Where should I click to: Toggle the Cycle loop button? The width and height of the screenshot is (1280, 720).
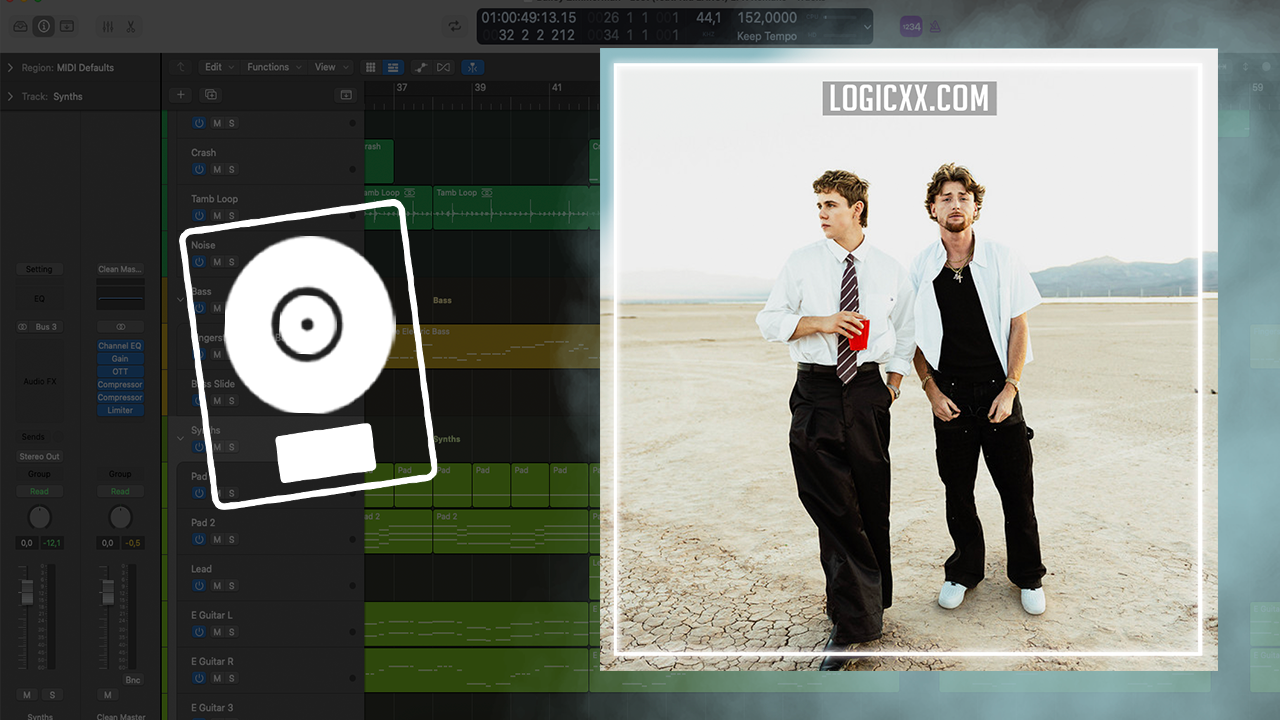coord(455,26)
